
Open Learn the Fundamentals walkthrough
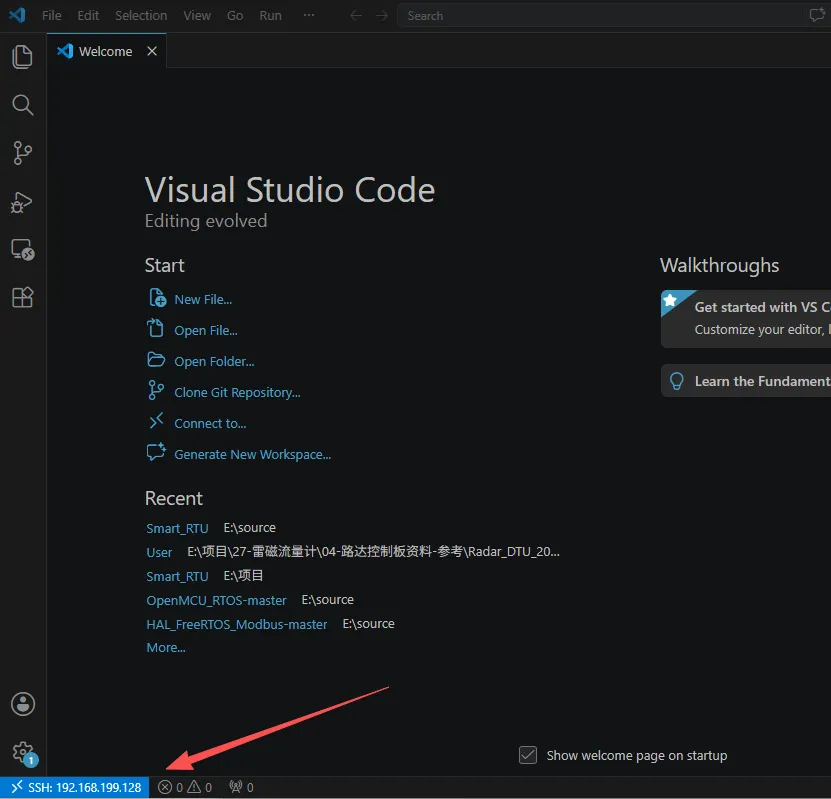click(746, 381)
